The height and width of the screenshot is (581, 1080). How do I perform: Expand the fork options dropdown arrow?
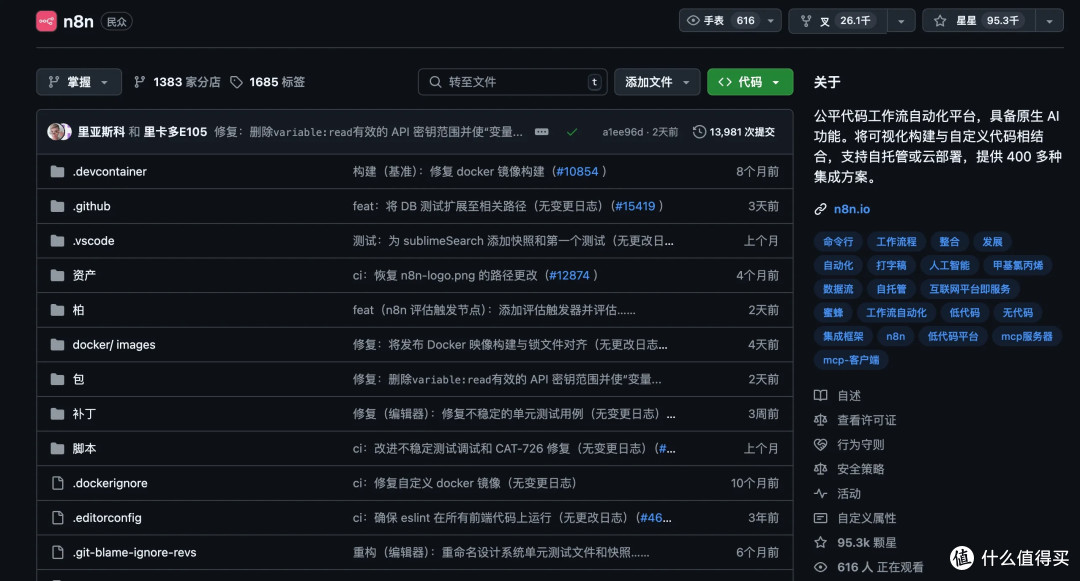(901, 21)
